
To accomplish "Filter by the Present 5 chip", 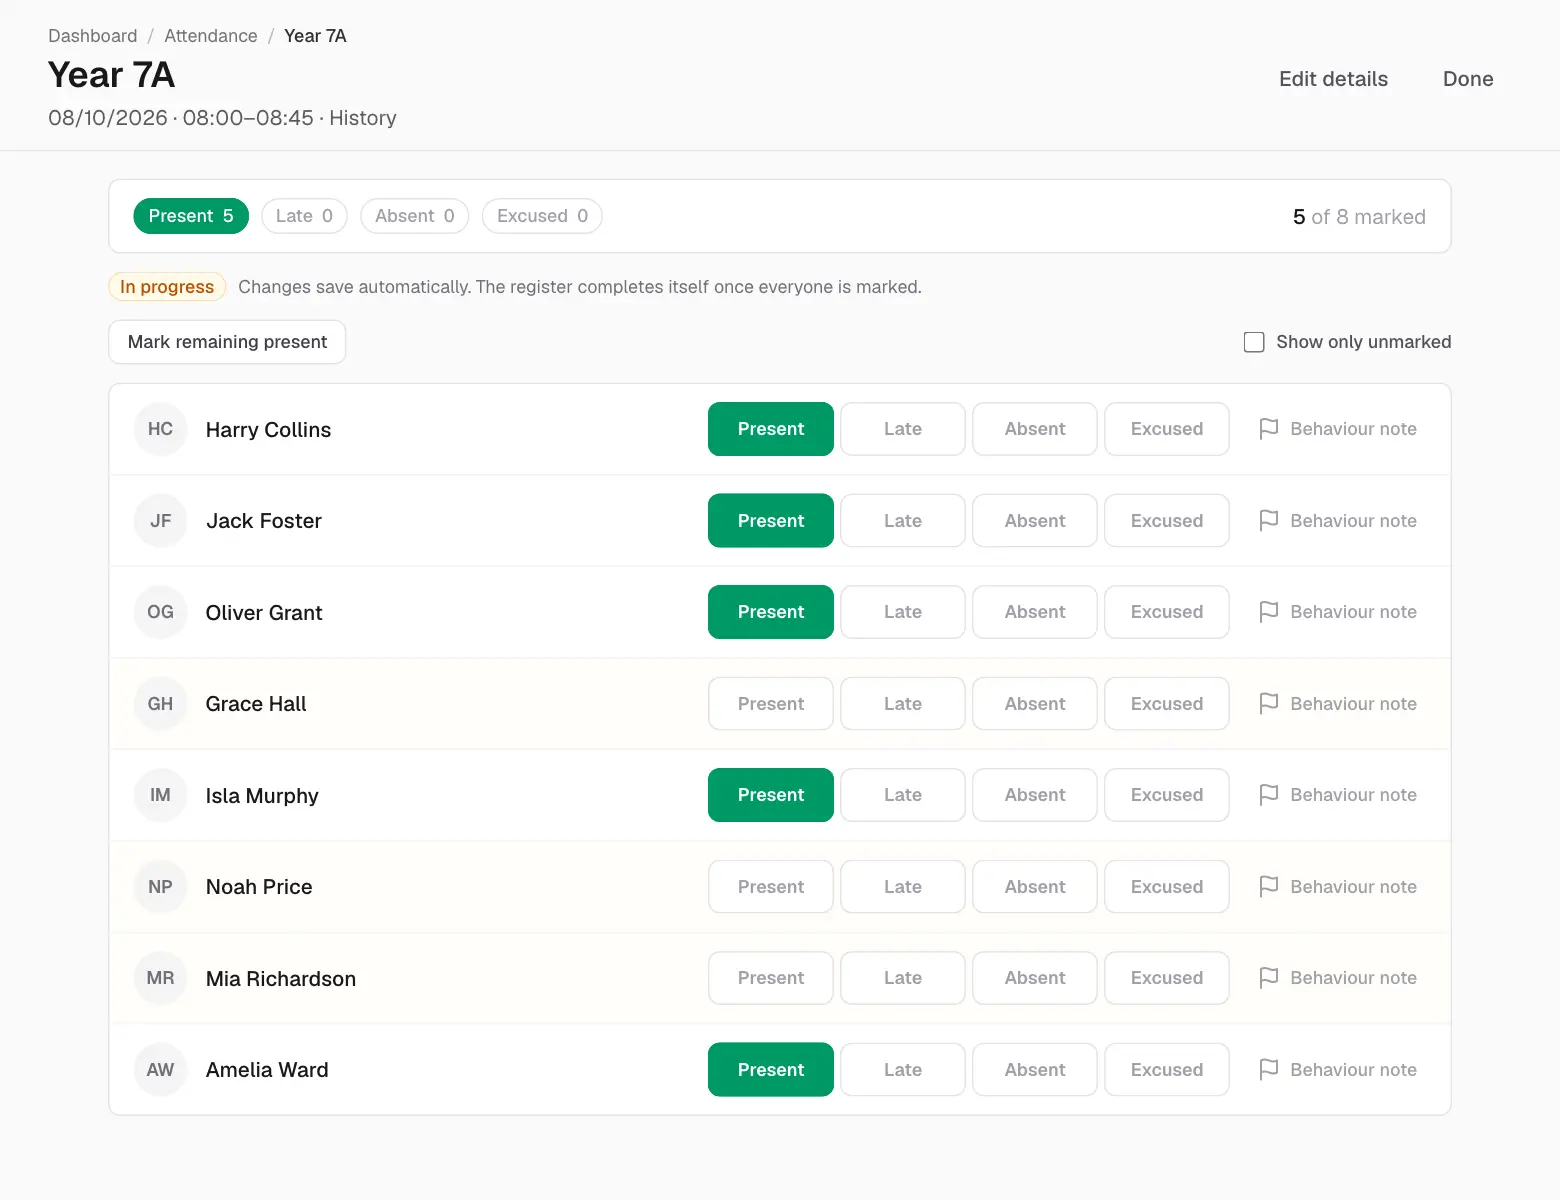I will [x=191, y=216].
